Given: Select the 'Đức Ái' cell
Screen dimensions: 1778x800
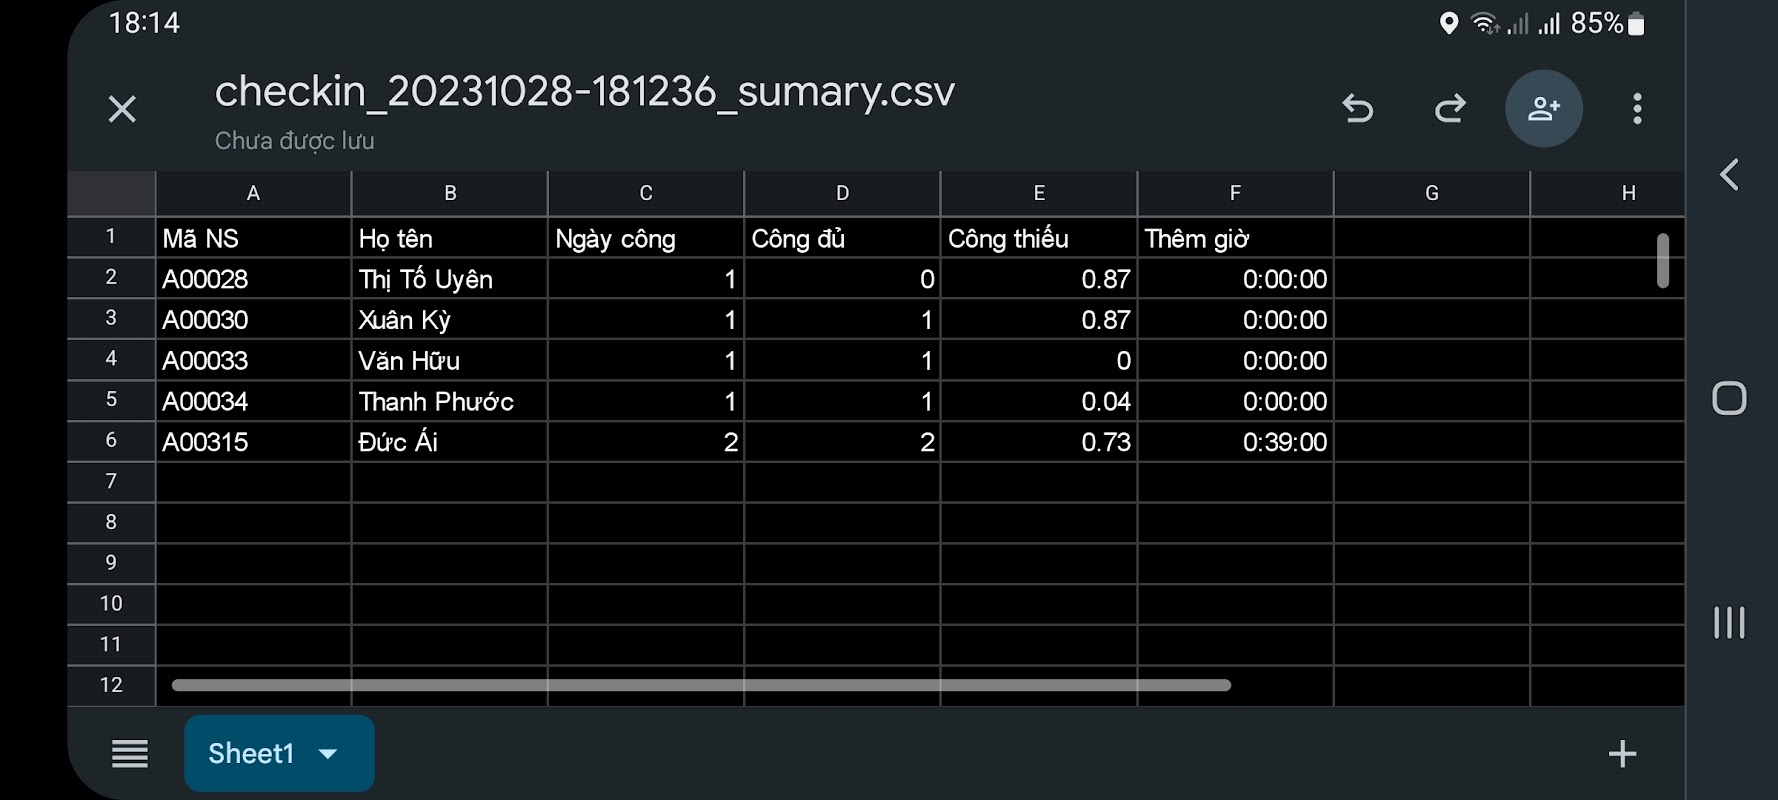Looking at the screenshot, I should coord(450,442).
